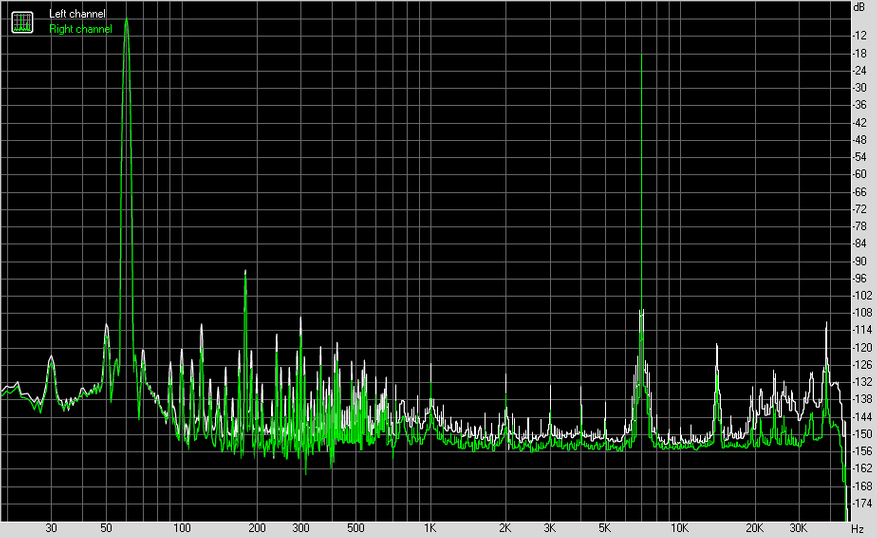This screenshot has width=877, height=538.
Task: Click the -30 dB axis value
Action: point(859,88)
